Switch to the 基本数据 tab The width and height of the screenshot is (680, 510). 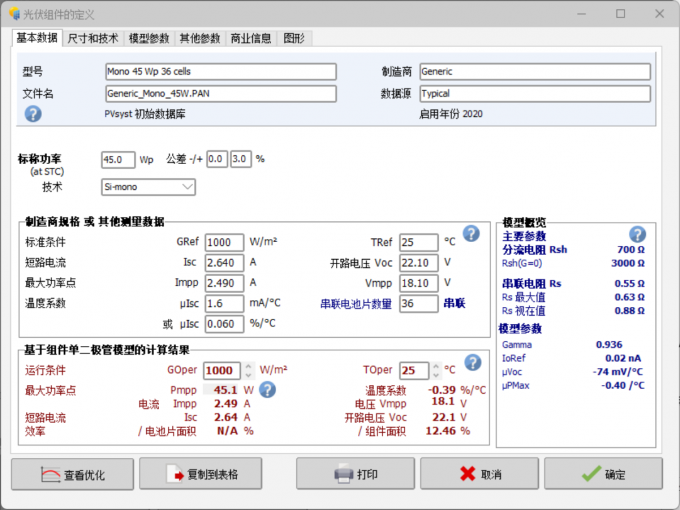coord(37,38)
